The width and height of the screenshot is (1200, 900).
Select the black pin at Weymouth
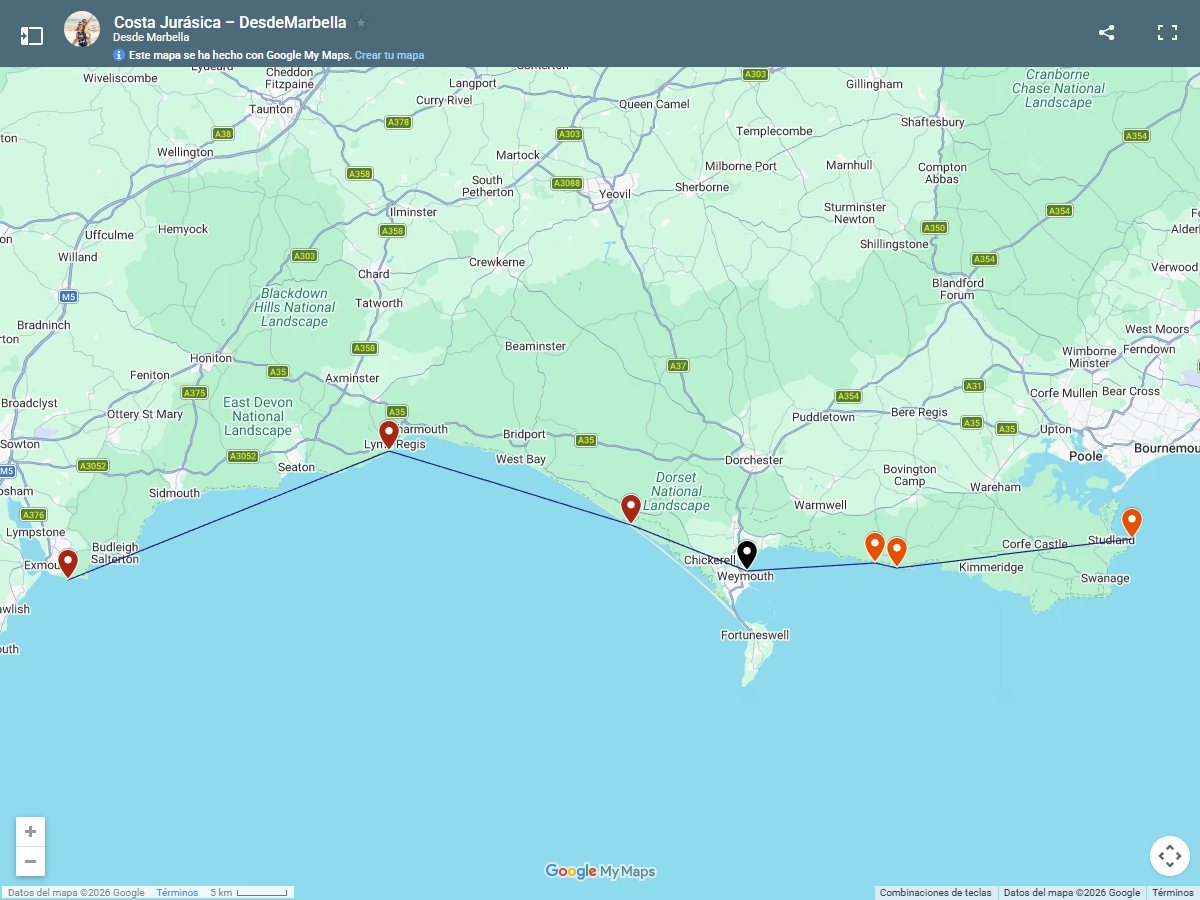747,555
